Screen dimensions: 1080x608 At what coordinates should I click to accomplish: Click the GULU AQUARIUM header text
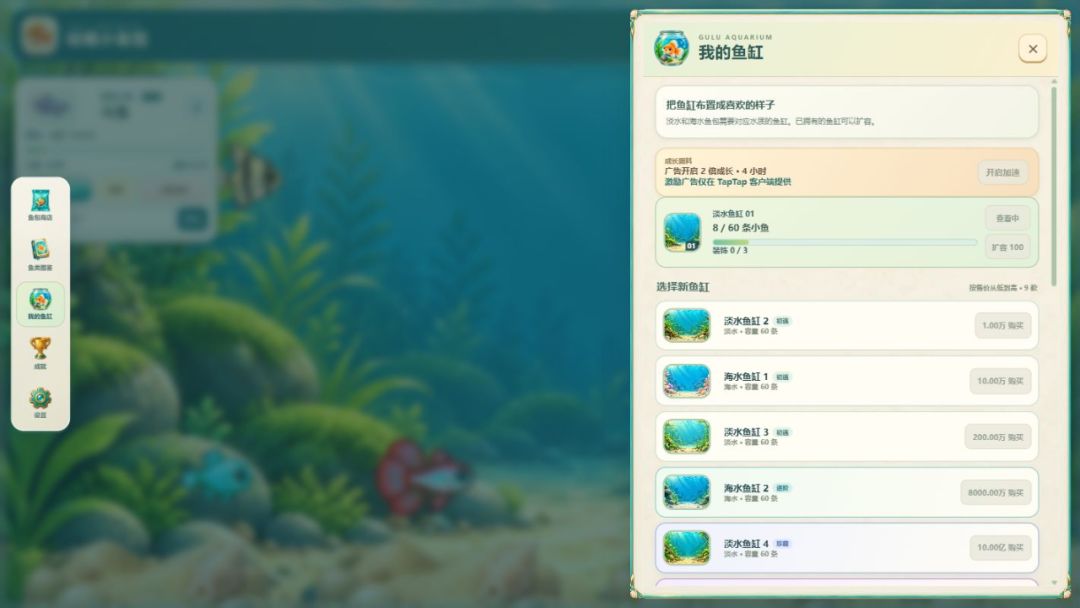(736, 37)
